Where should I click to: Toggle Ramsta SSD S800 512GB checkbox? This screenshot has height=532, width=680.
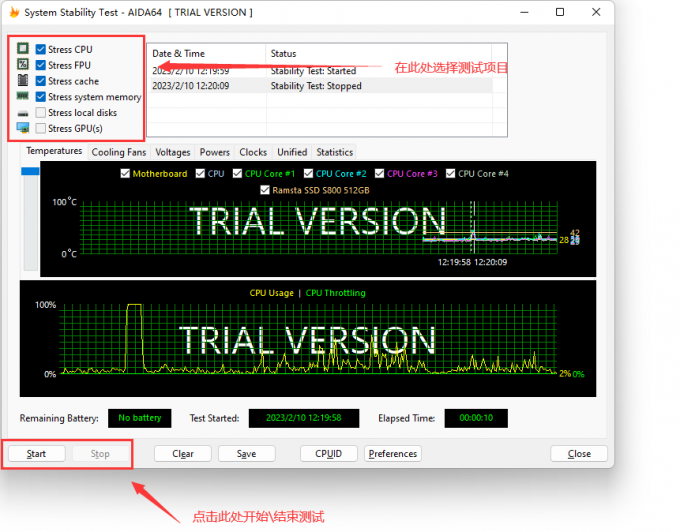click(x=264, y=190)
